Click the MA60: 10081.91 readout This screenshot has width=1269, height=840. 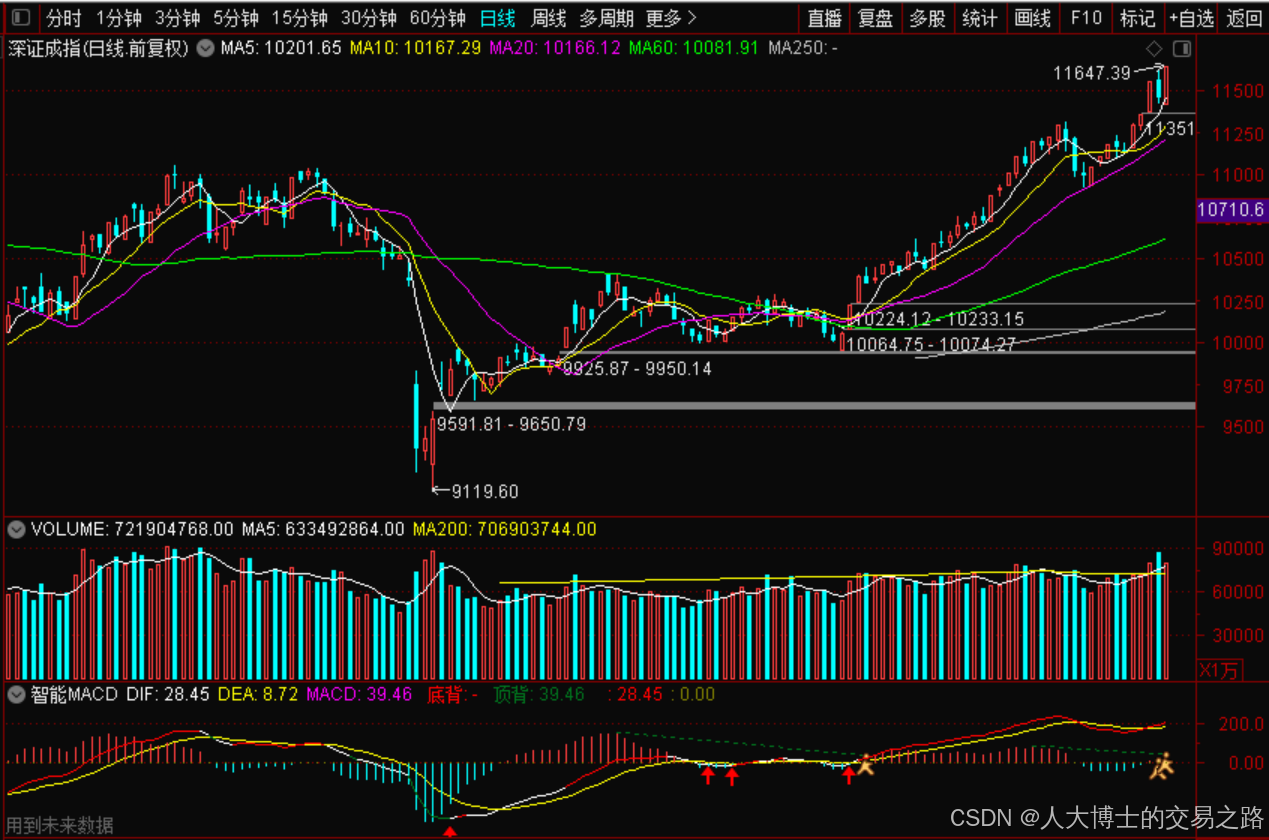point(693,48)
